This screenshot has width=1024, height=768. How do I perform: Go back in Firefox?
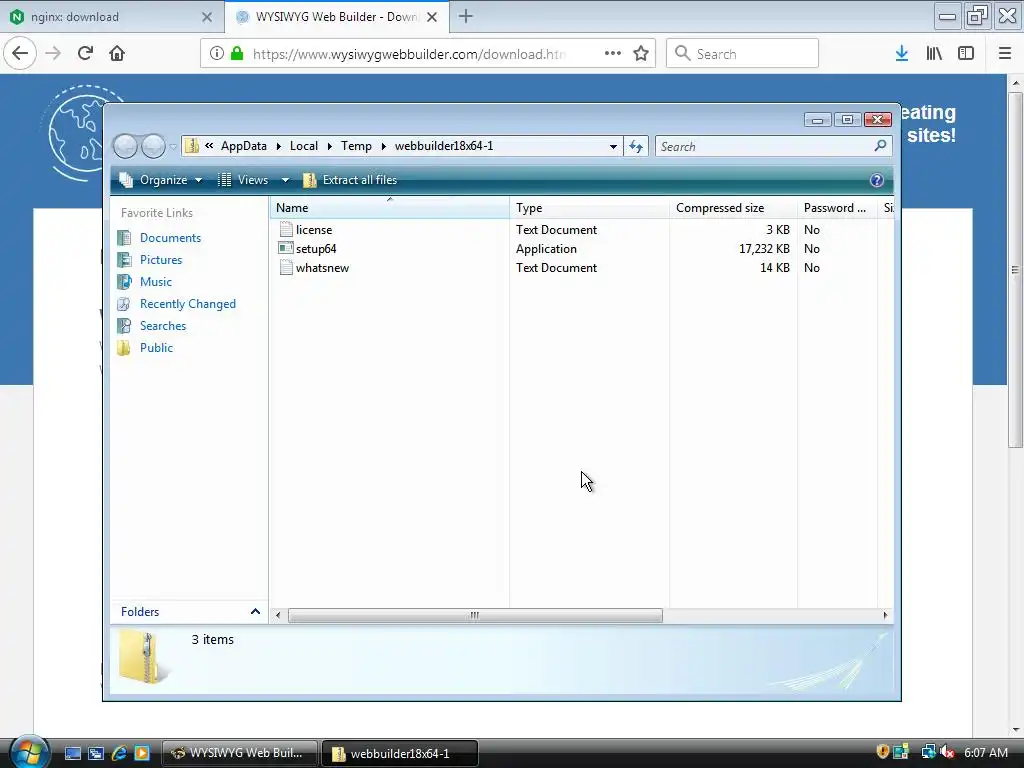[x=20, y=53]
